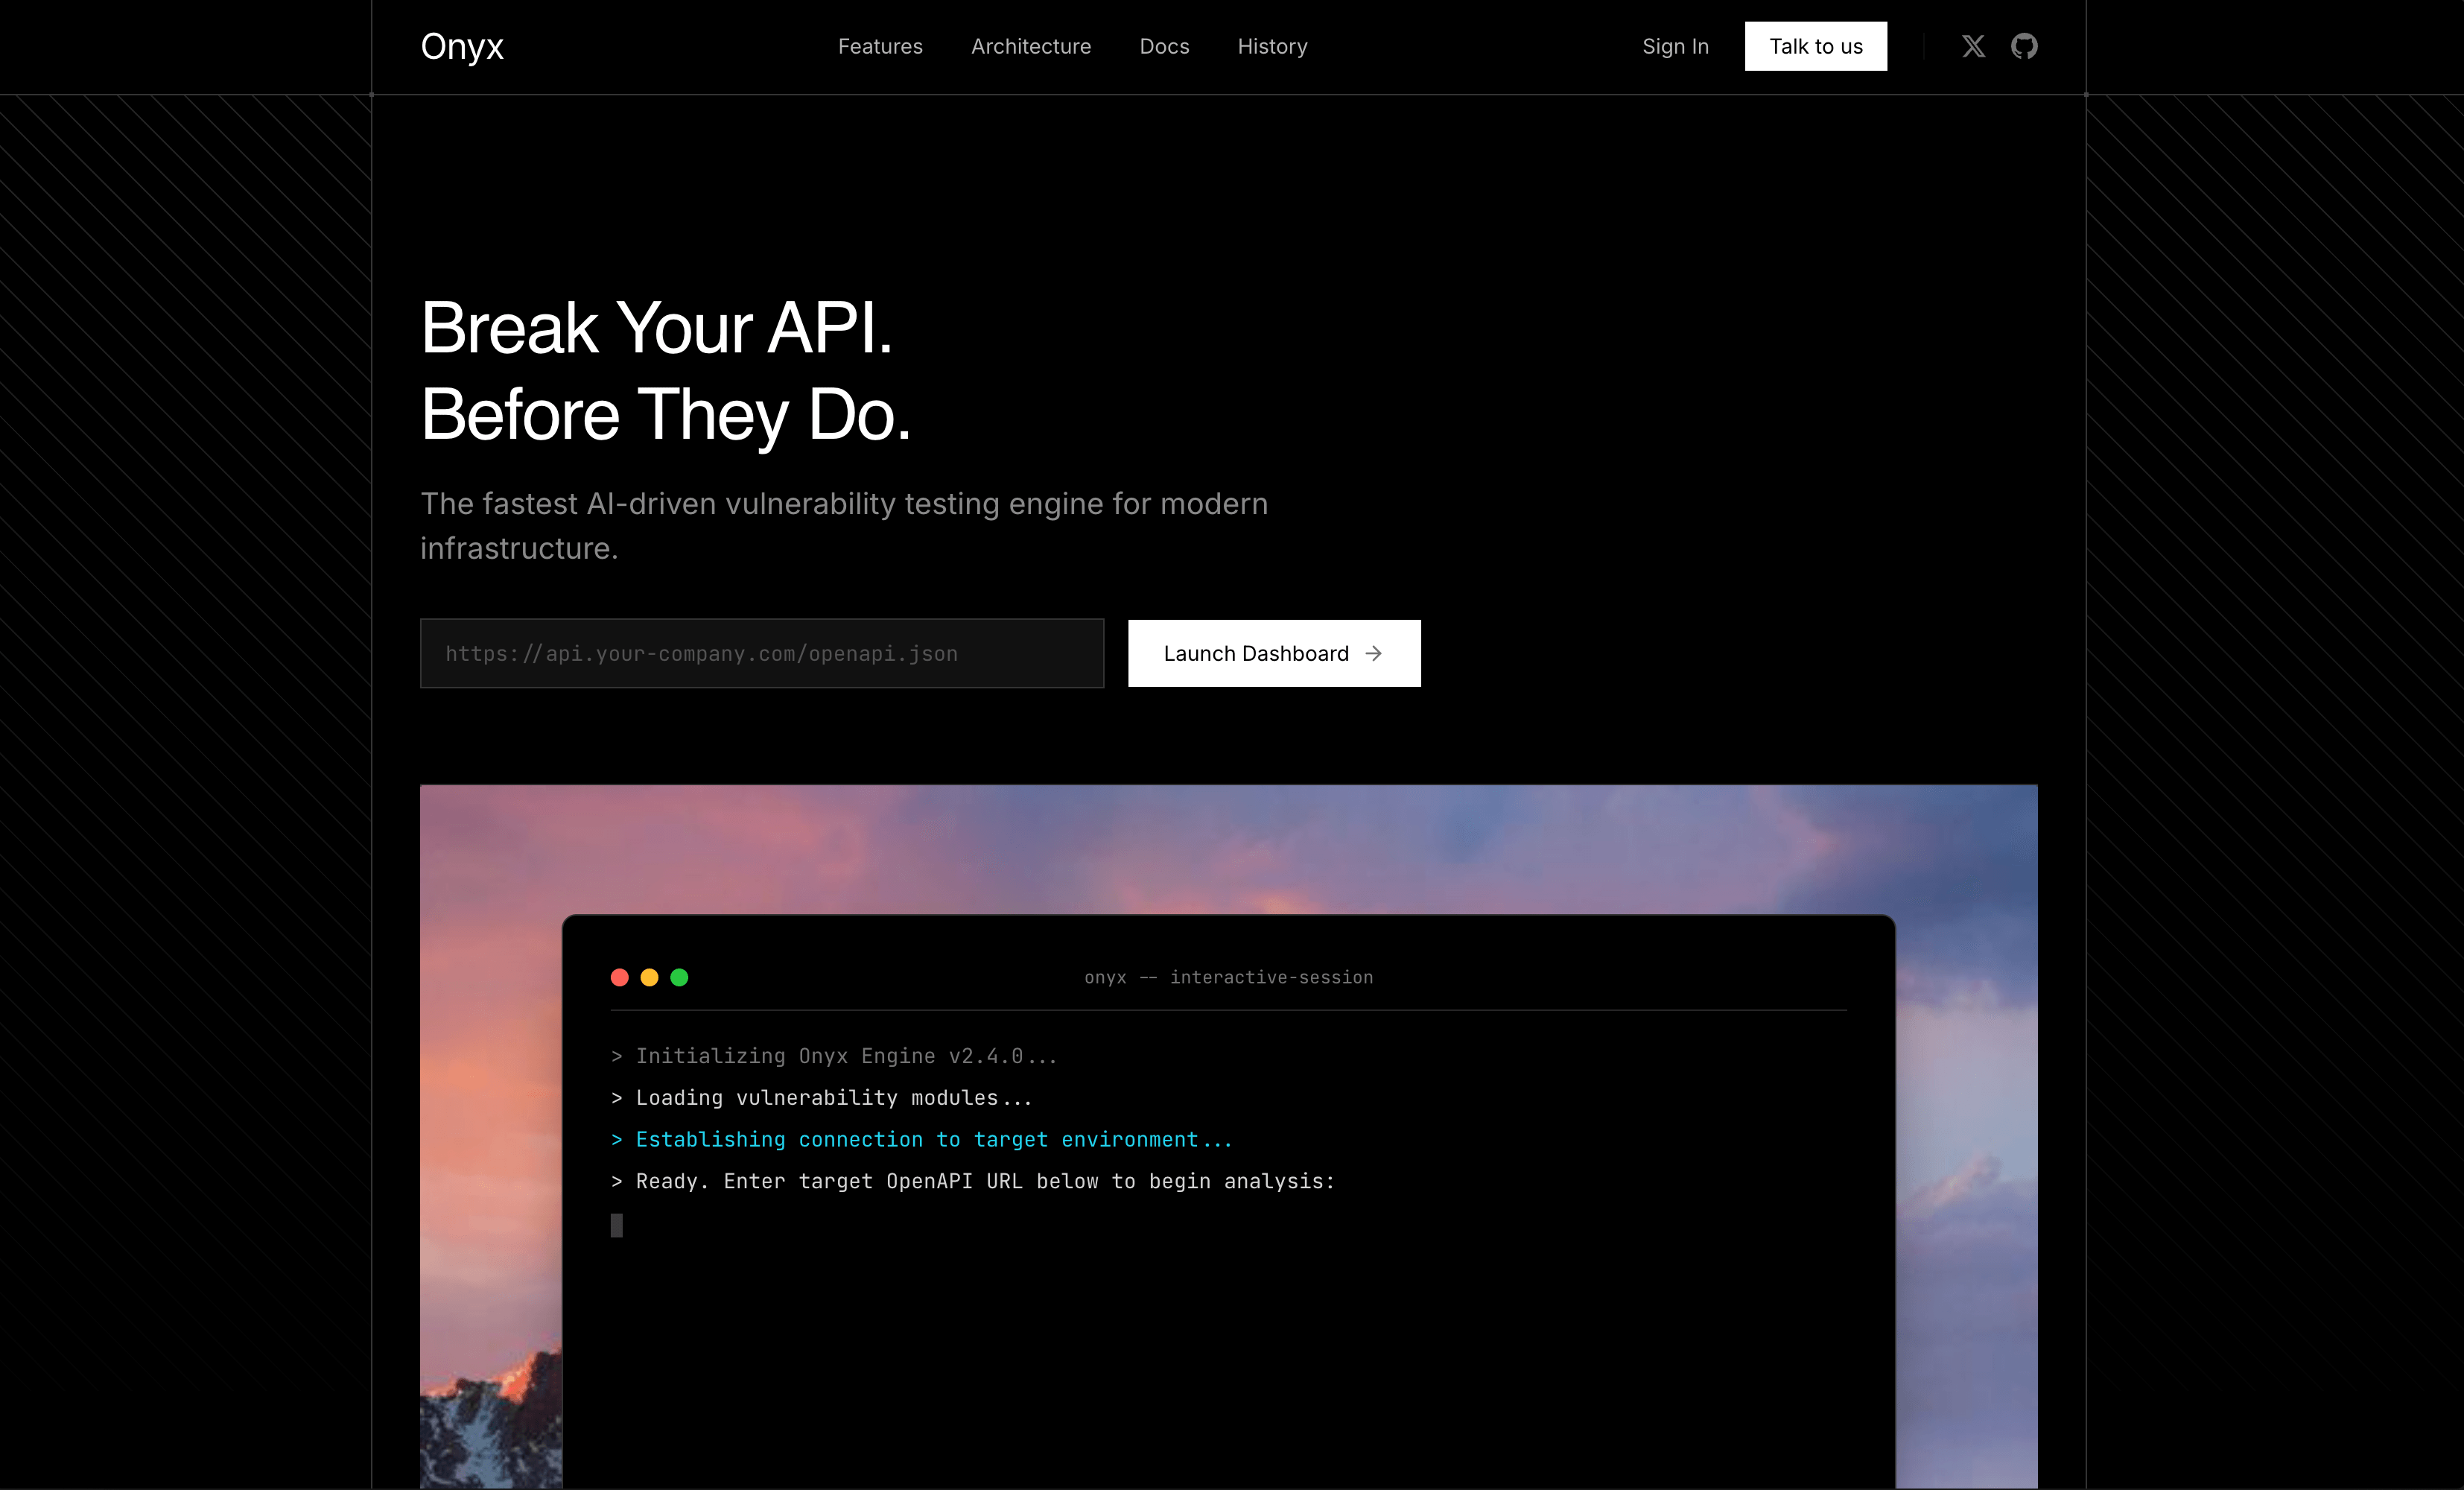Click the 'Before They Do.' headline line
Viewport: 2464px width, 1490px height.
[666, 415]
